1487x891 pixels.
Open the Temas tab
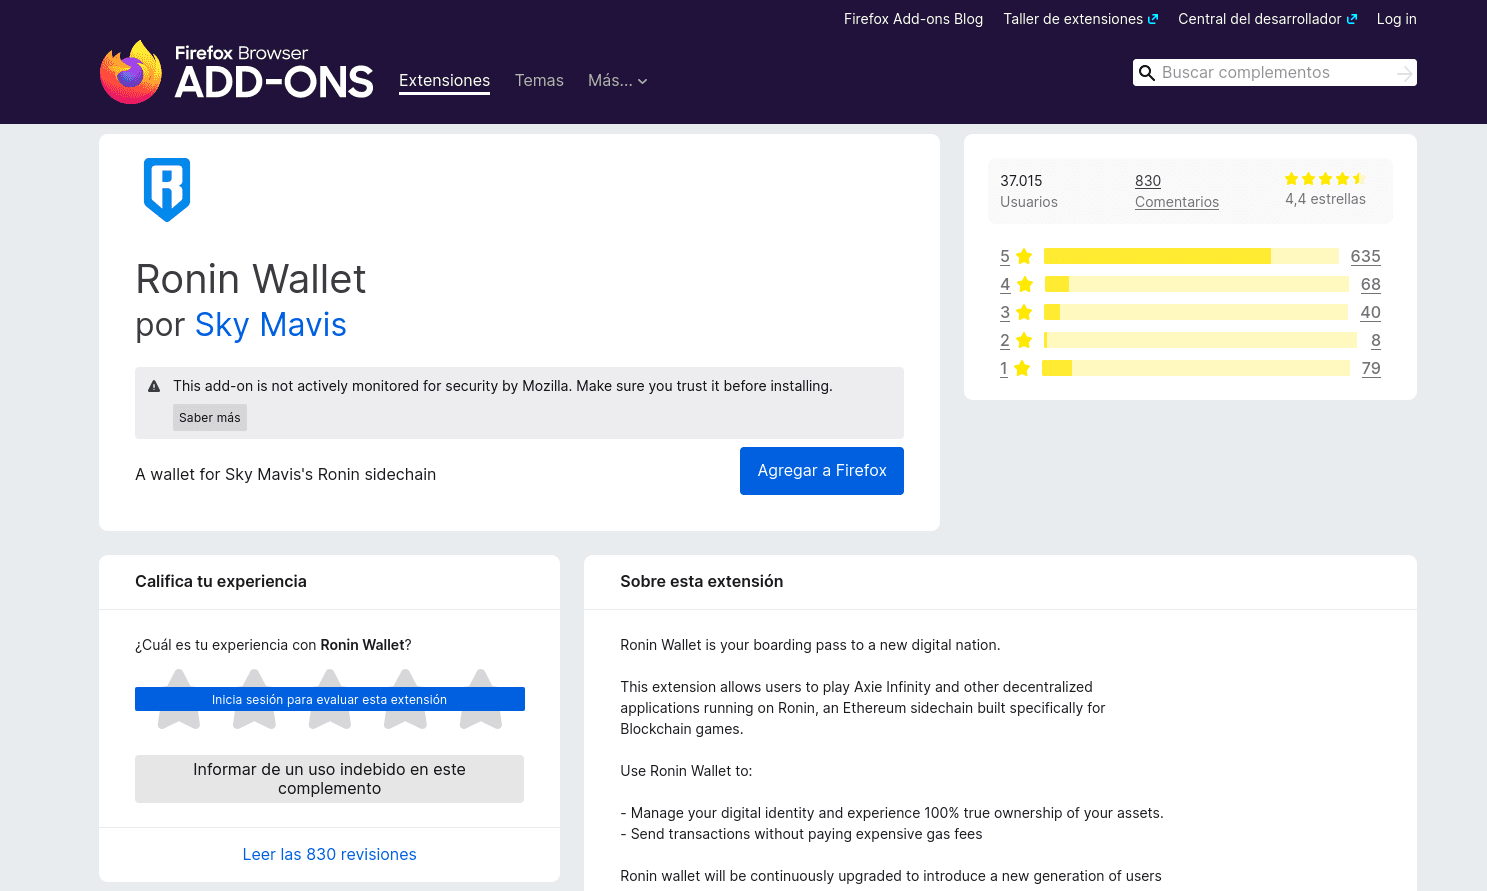point(539,81)
